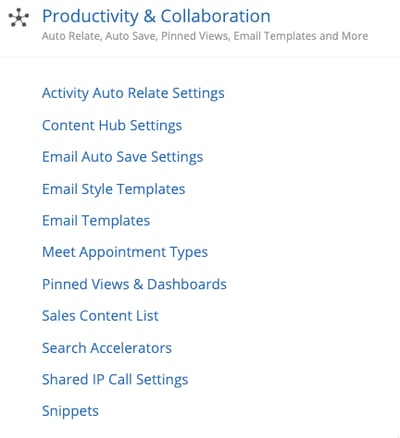
Task: Click the hub-and-spoke icon beside the title
Action: (19, 17)
